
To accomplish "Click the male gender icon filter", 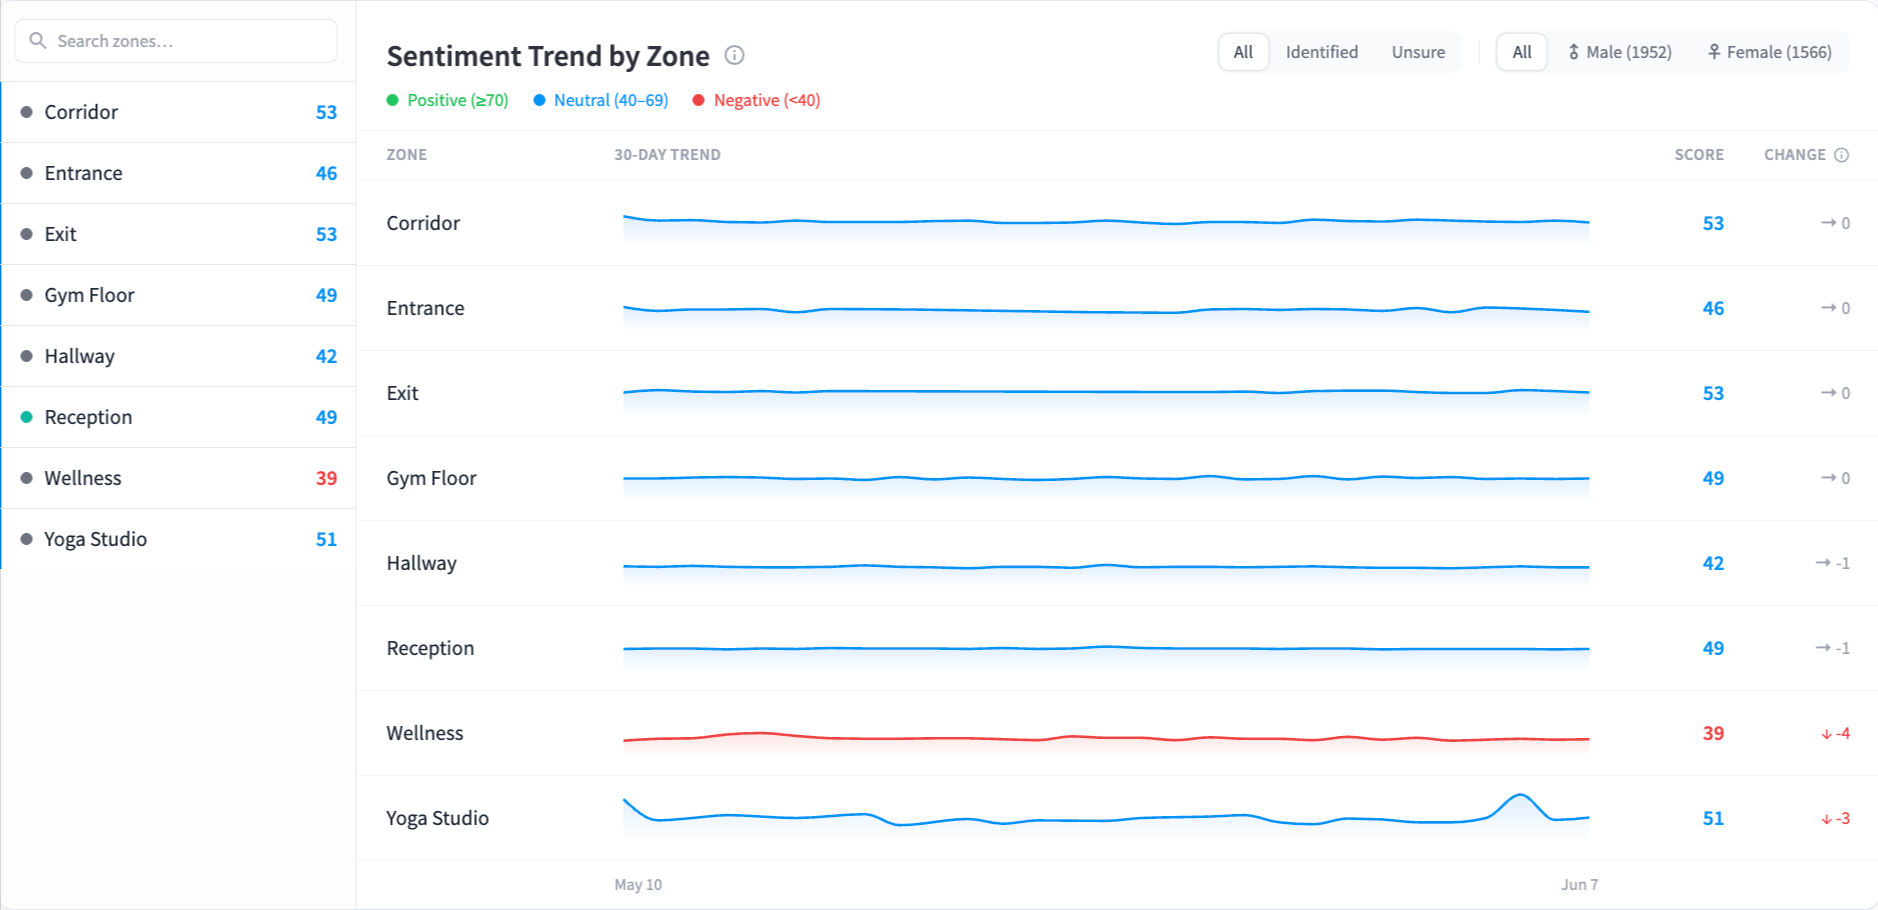I will (x=1573, y=52).
